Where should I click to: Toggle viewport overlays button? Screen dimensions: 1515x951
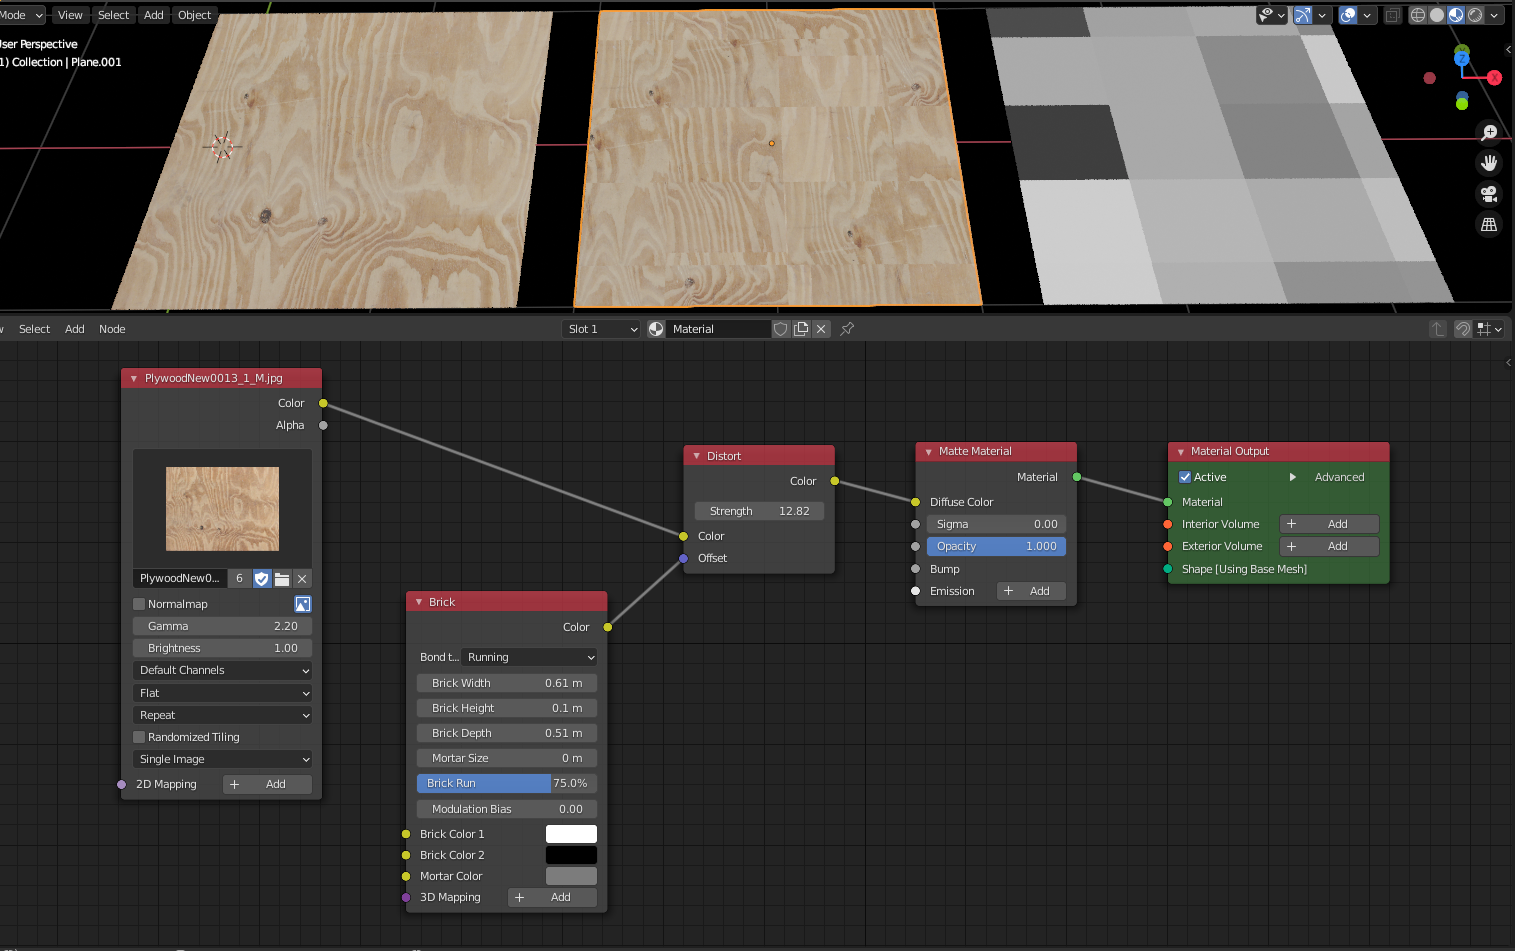[1348, 15]
